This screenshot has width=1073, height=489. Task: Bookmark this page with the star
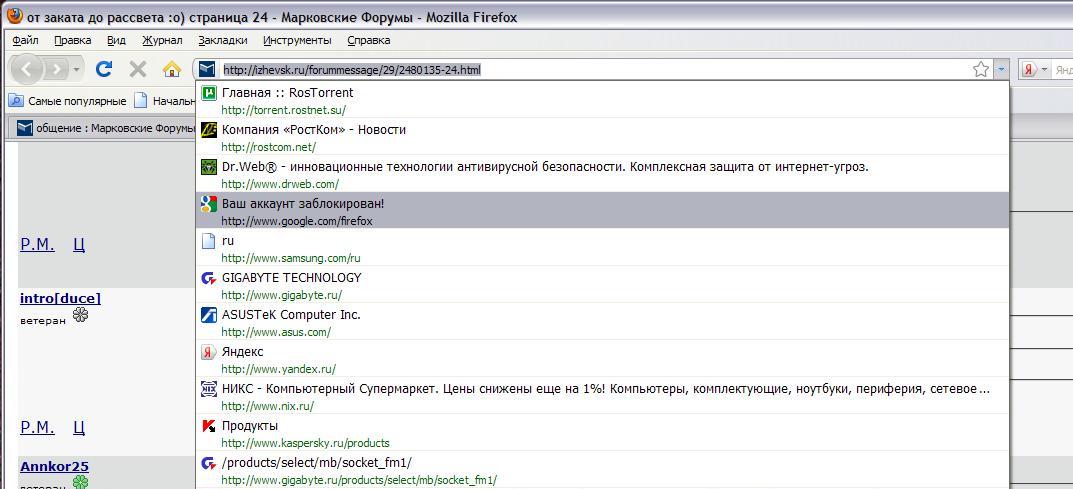[x=981, y=69]
